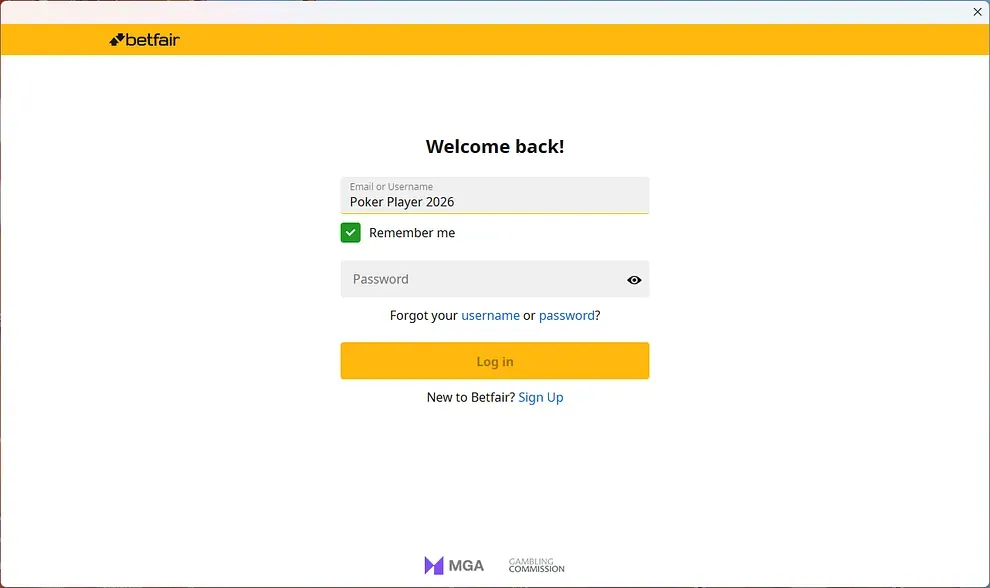Click the Betfair logo in header
Viewport: 990px width, 588px height.
tap(145, 40)
